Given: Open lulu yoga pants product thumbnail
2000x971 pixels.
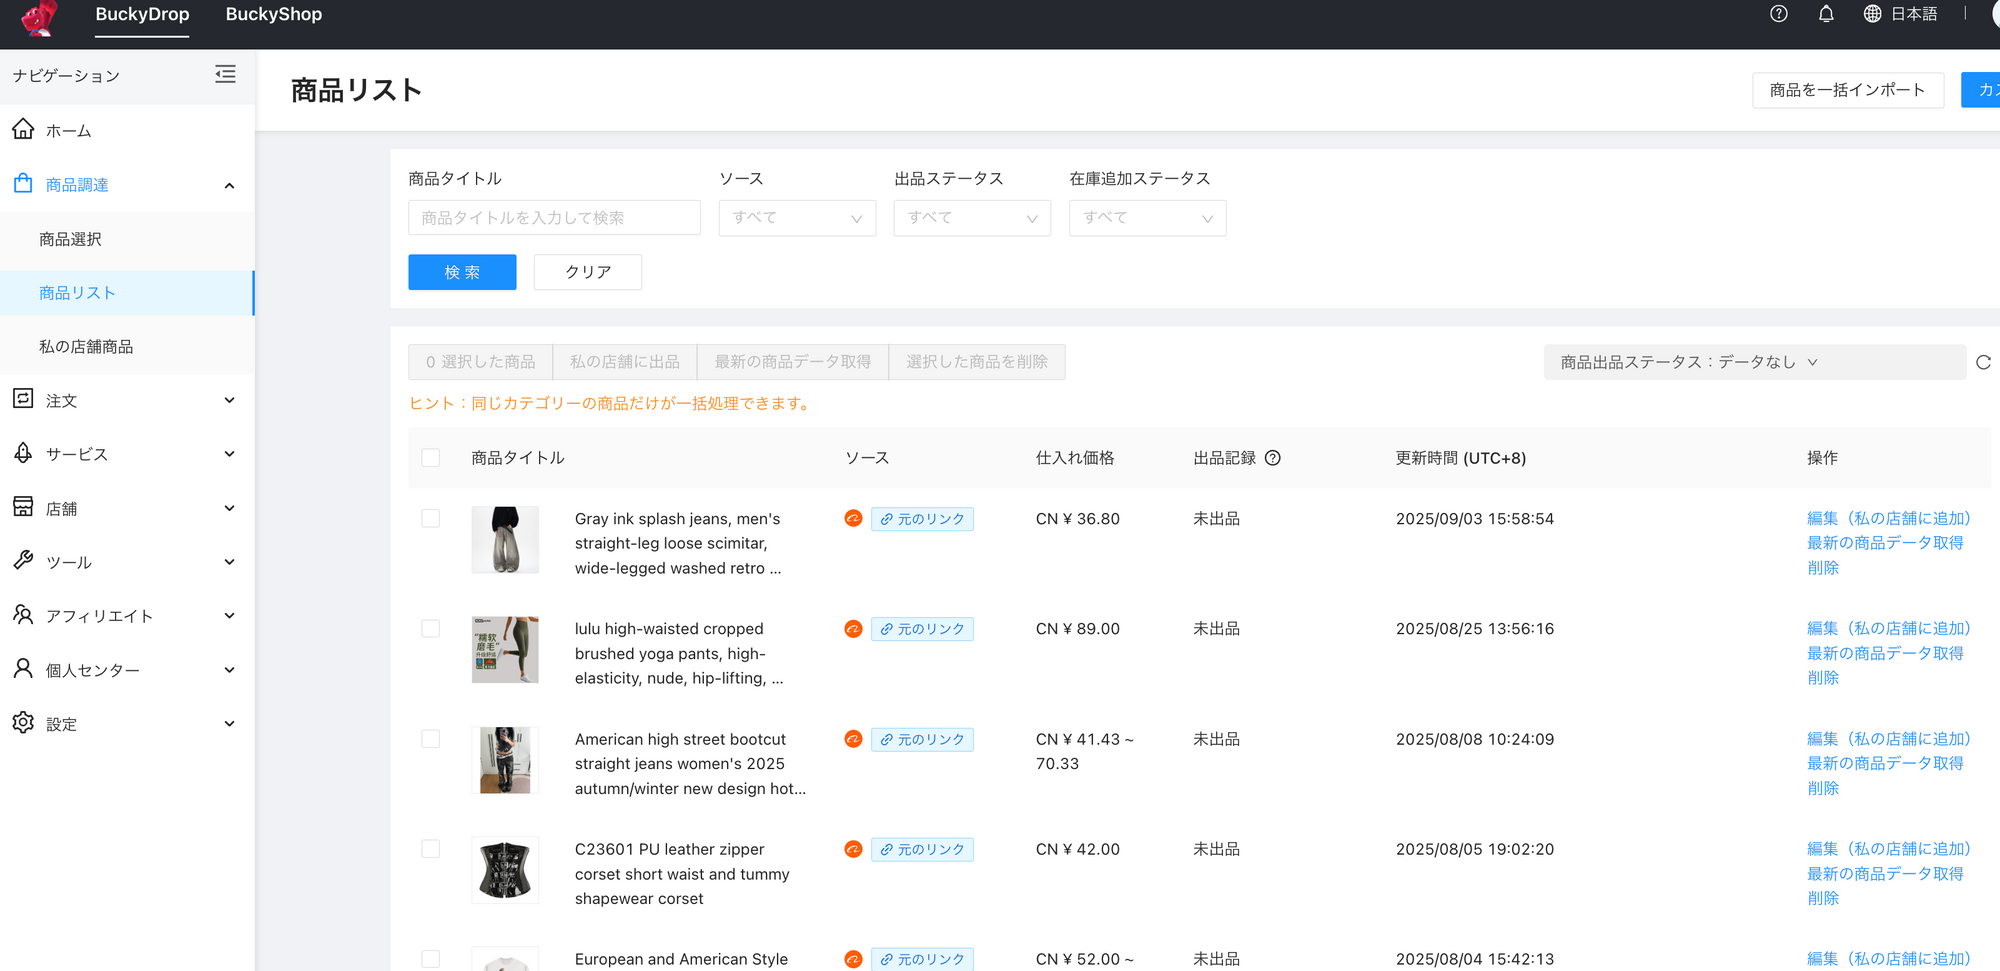Looking at the screenshot, I should tap(505, 650).
